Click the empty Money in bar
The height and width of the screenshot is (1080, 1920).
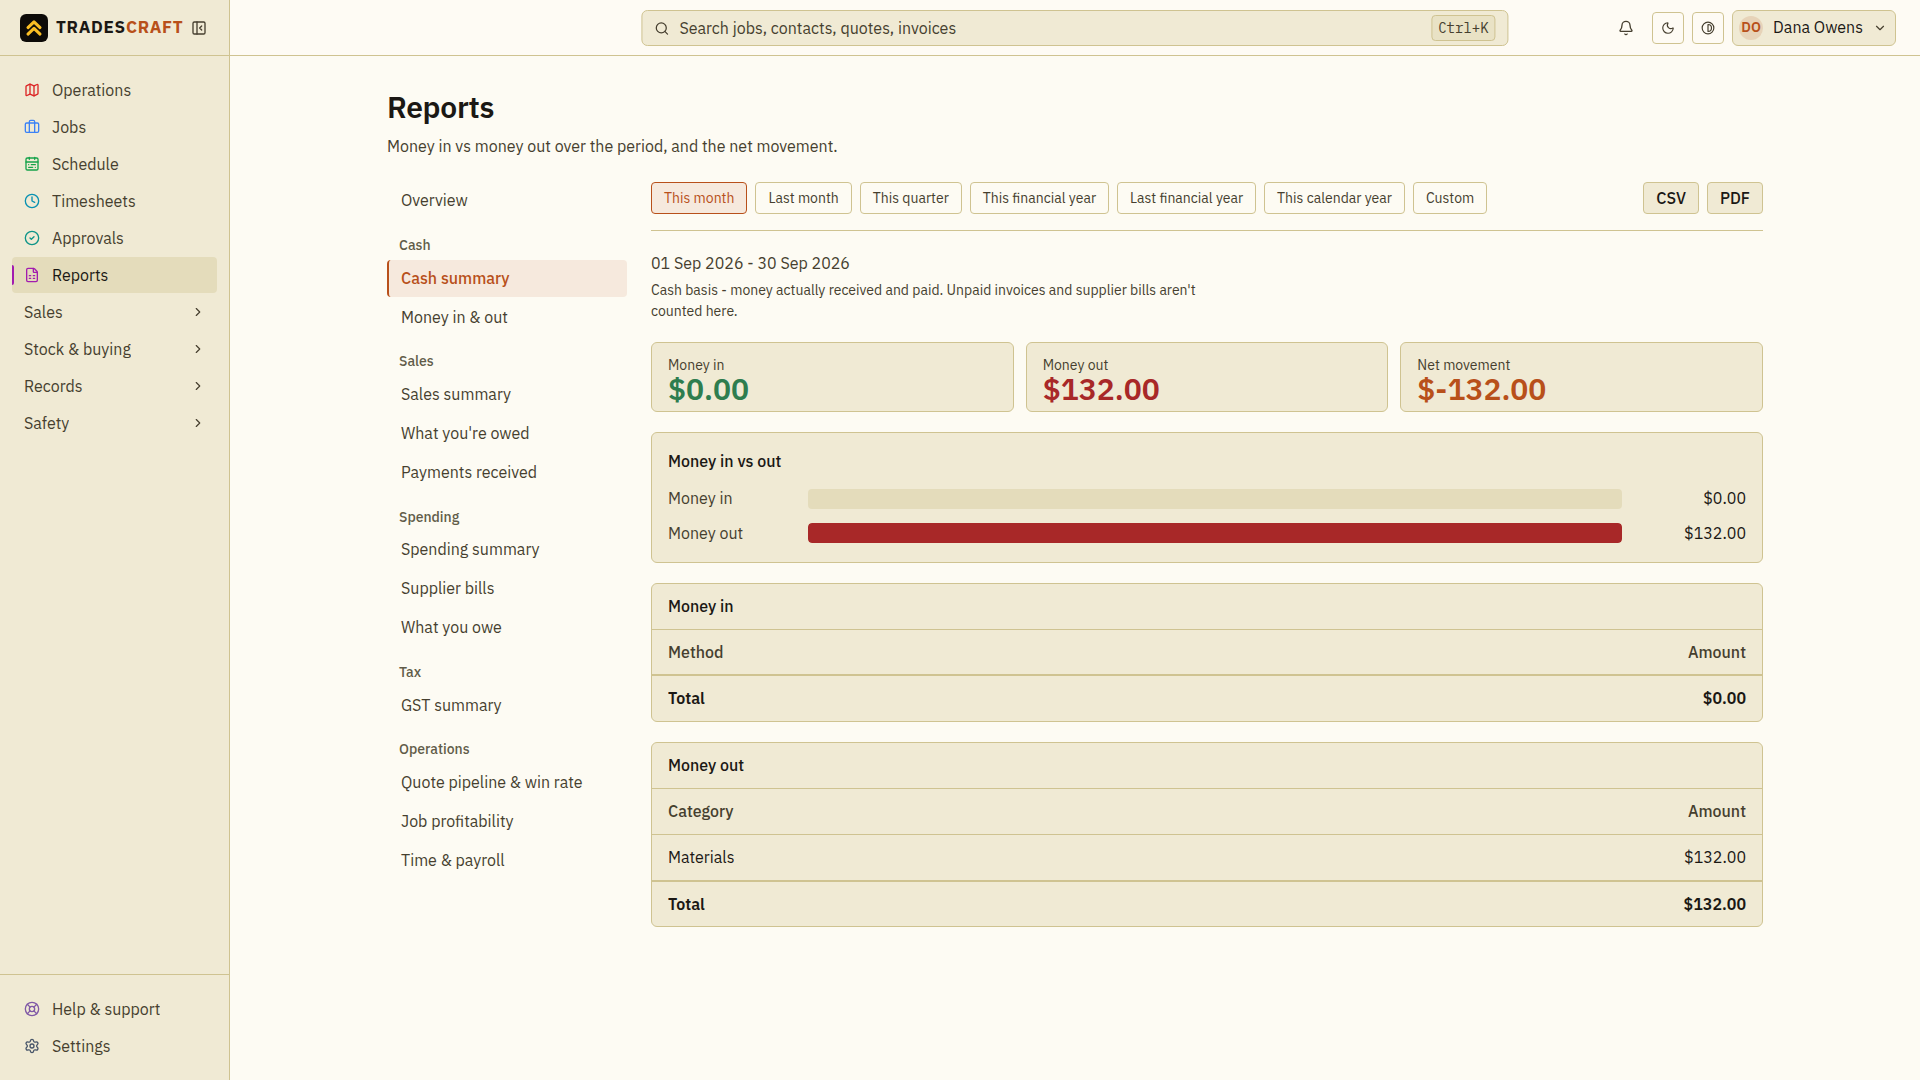(1214, 498)
